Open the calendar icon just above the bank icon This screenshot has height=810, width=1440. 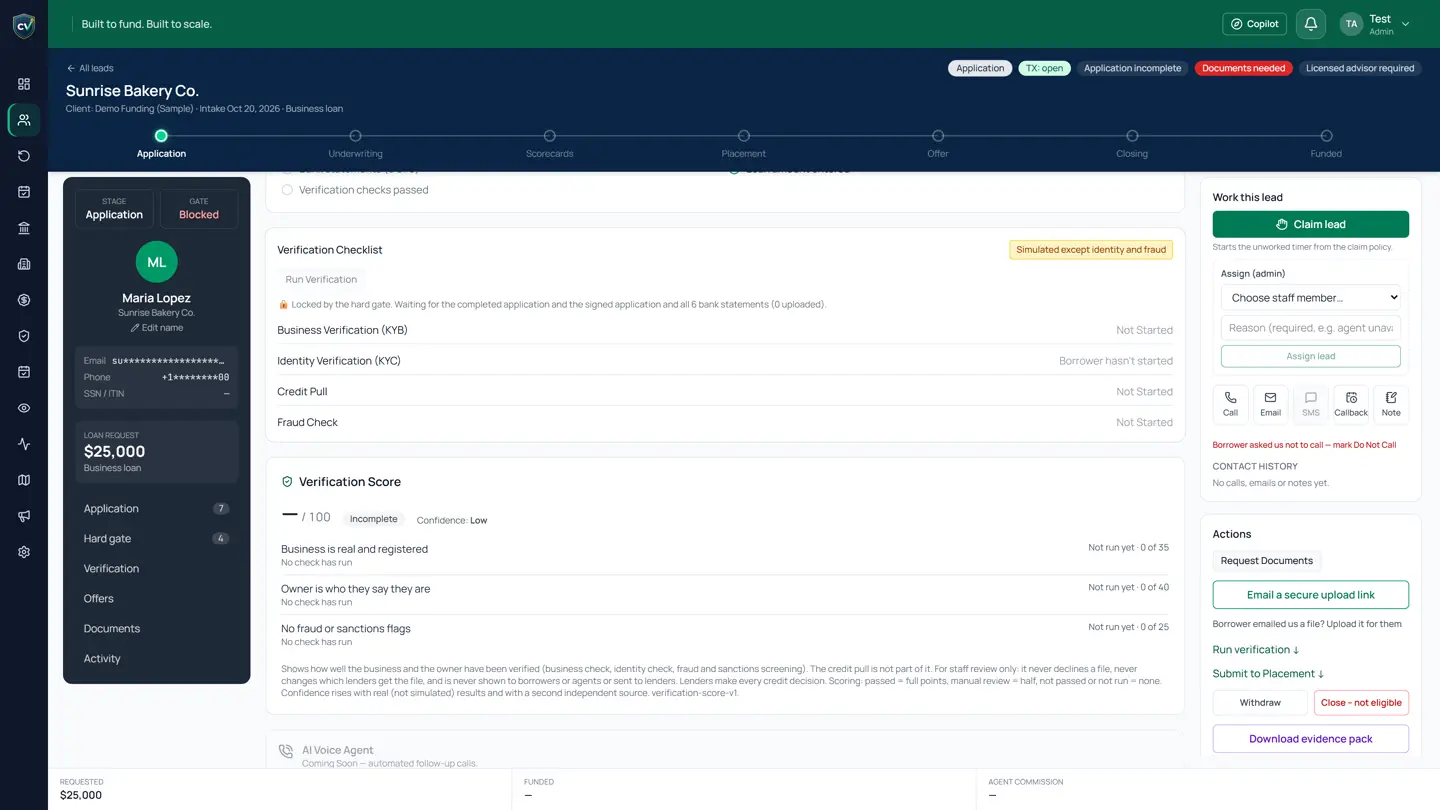[x=24, y=192]
